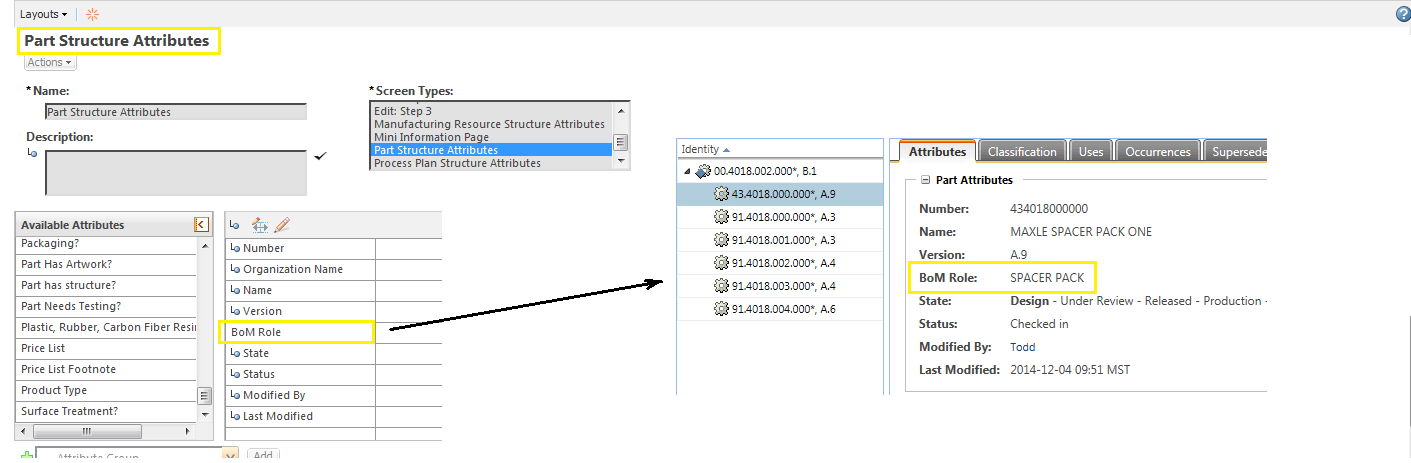Screen dimensions: 1411x463
Task: Click gear icon of 91.4018.000.000*, A.3
Action: [x=722, y=217]
